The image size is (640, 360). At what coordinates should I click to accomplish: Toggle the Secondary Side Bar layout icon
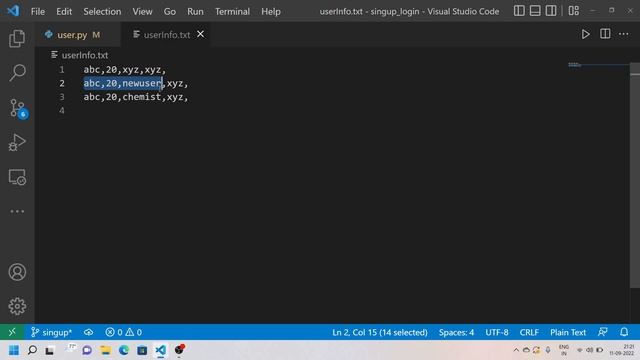[551, 11]
